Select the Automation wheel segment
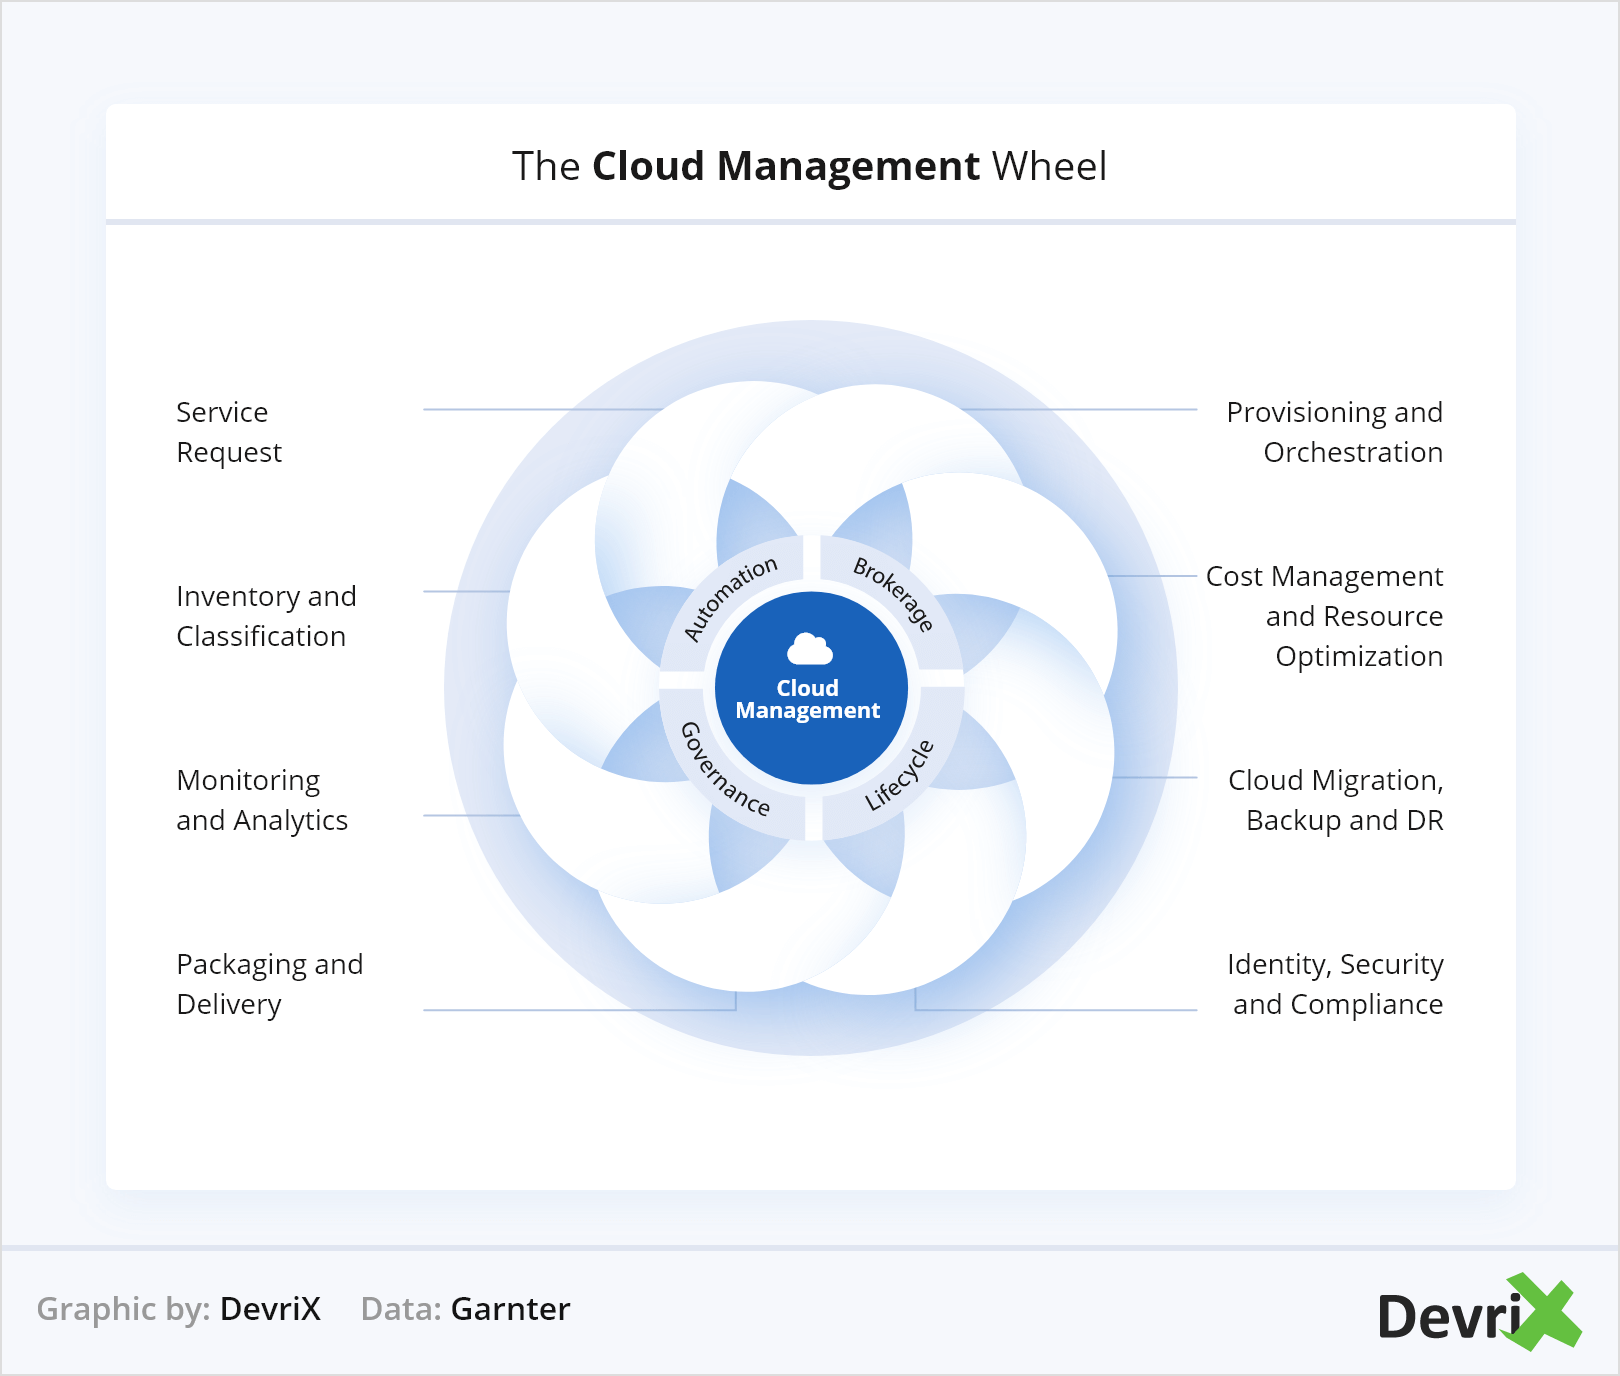The height and width of the screenshot is (1376, 1620). pyautogui.click(x=730, y=598)
